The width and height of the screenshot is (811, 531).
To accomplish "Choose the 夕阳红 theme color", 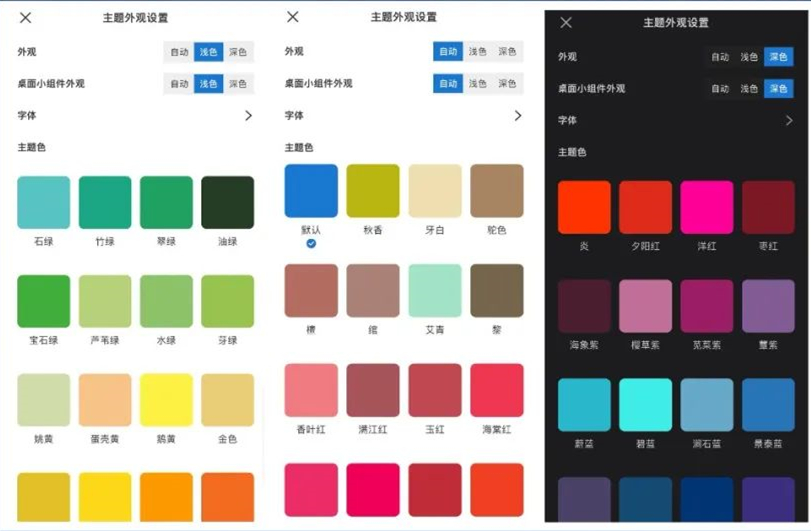I will coord(645,207).
